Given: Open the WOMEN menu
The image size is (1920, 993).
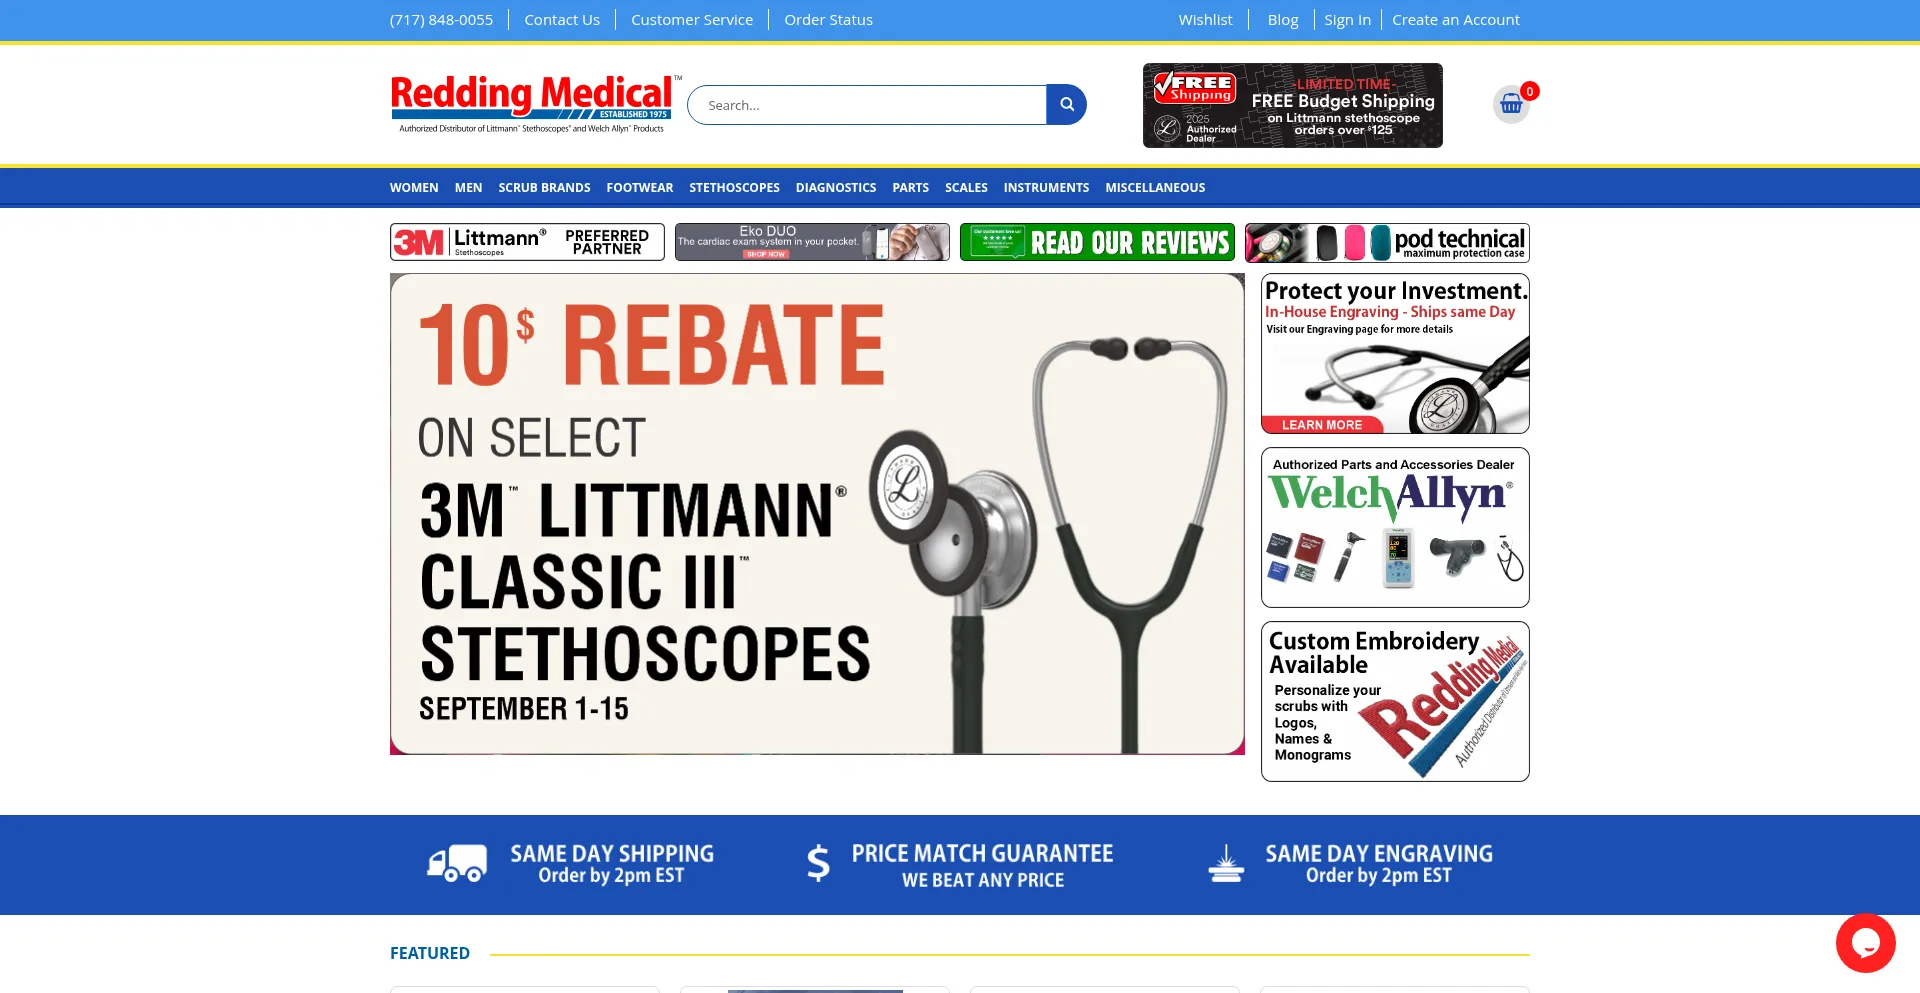Looking at the screenshot, I should (x=414, y=188).
